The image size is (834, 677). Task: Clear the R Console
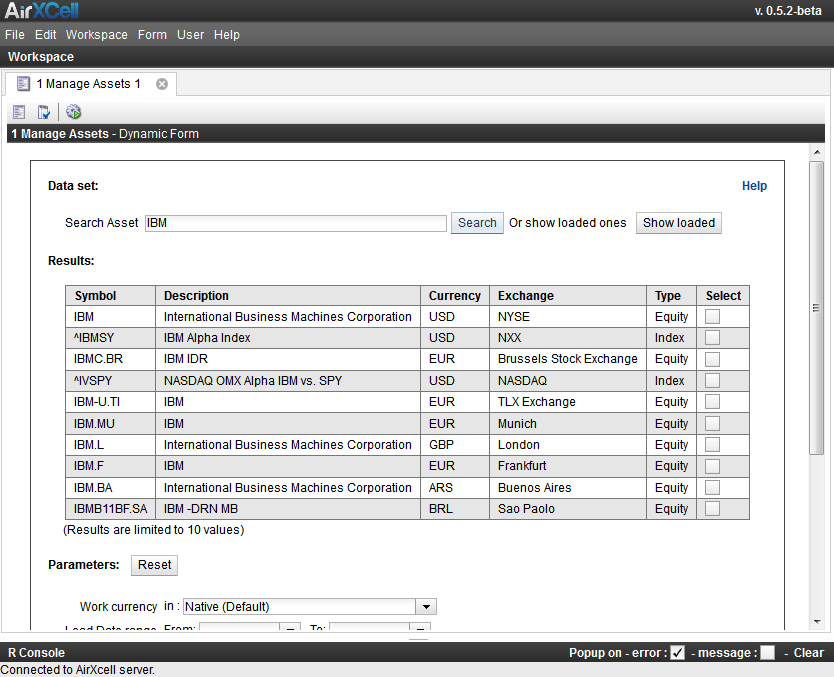tap(808, 653)
